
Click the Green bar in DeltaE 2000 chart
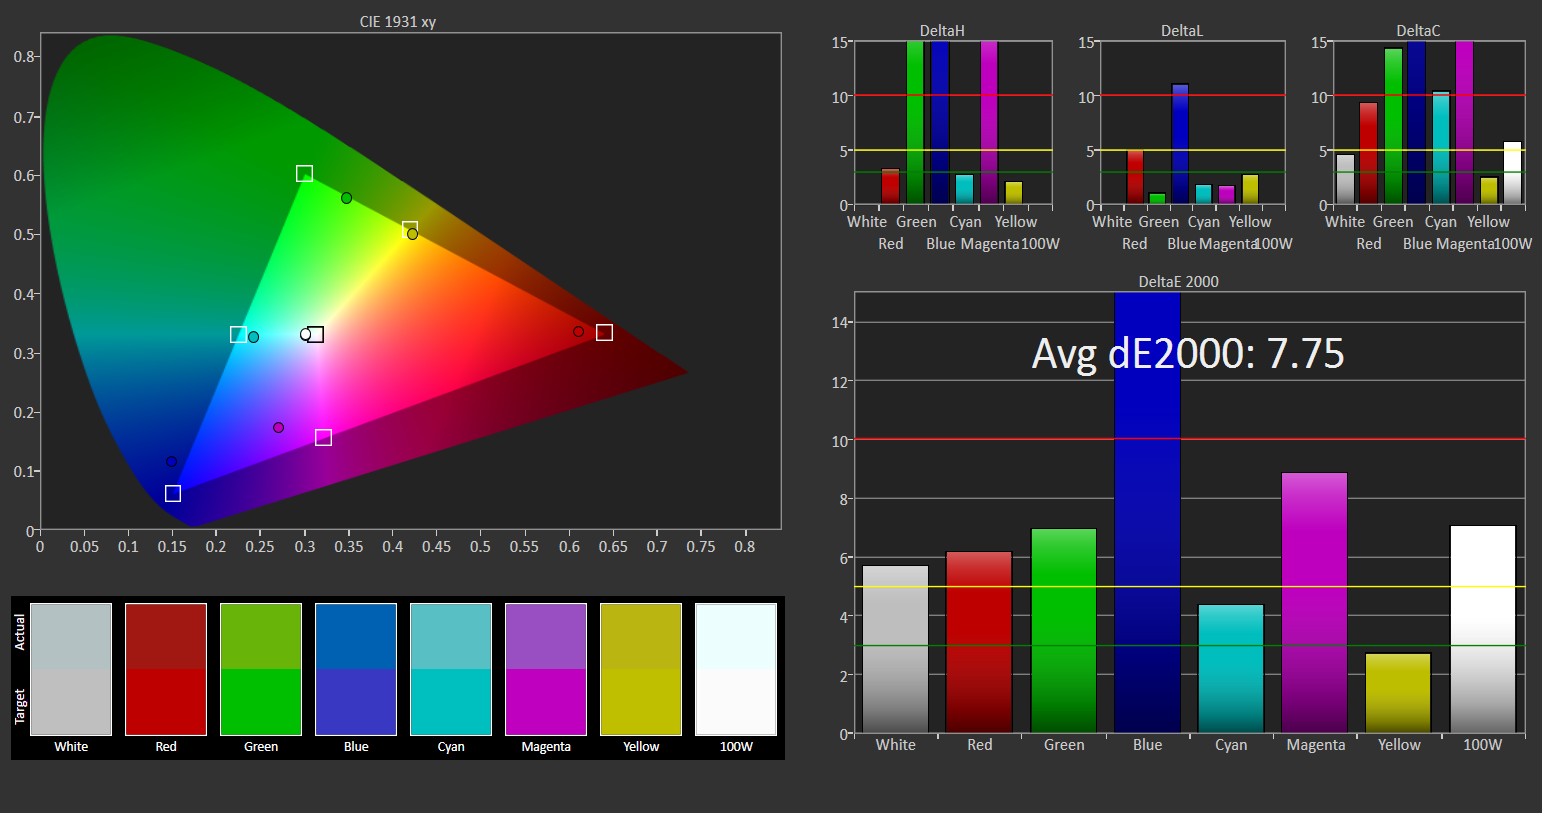pos(1063,631)
